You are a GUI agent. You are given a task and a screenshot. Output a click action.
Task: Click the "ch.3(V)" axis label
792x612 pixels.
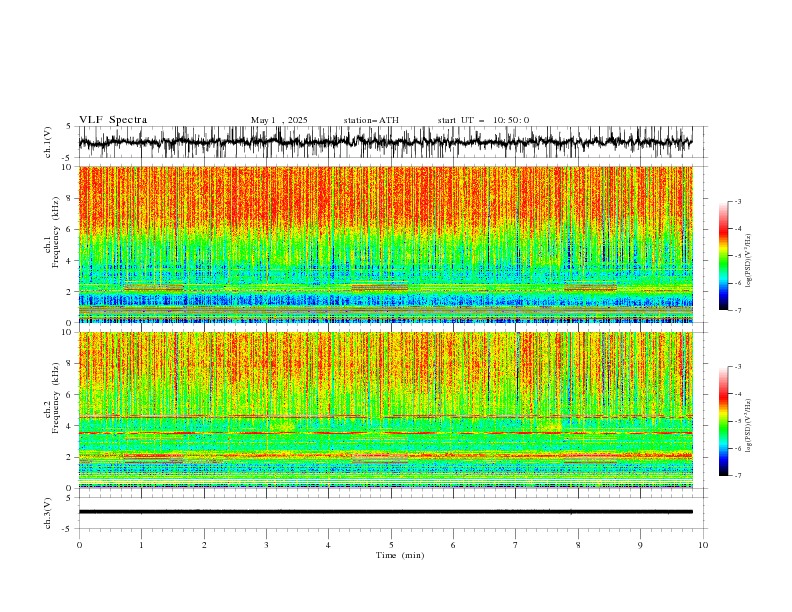(x=48, y=513)
